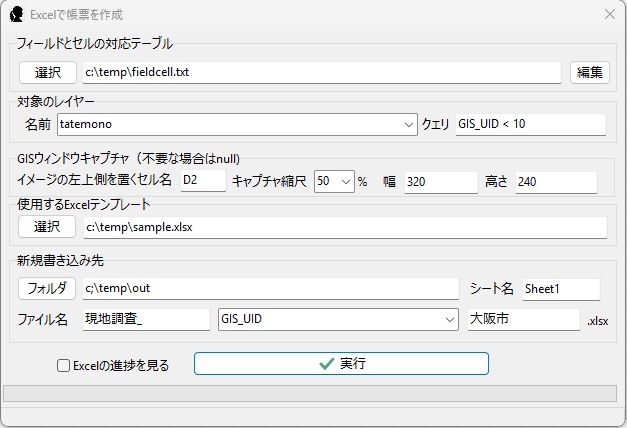Image resolution: width=627 pixels, height=428 pixels.
Task: Close the Excel report dialog window
Action: click(x=609, y=15)
